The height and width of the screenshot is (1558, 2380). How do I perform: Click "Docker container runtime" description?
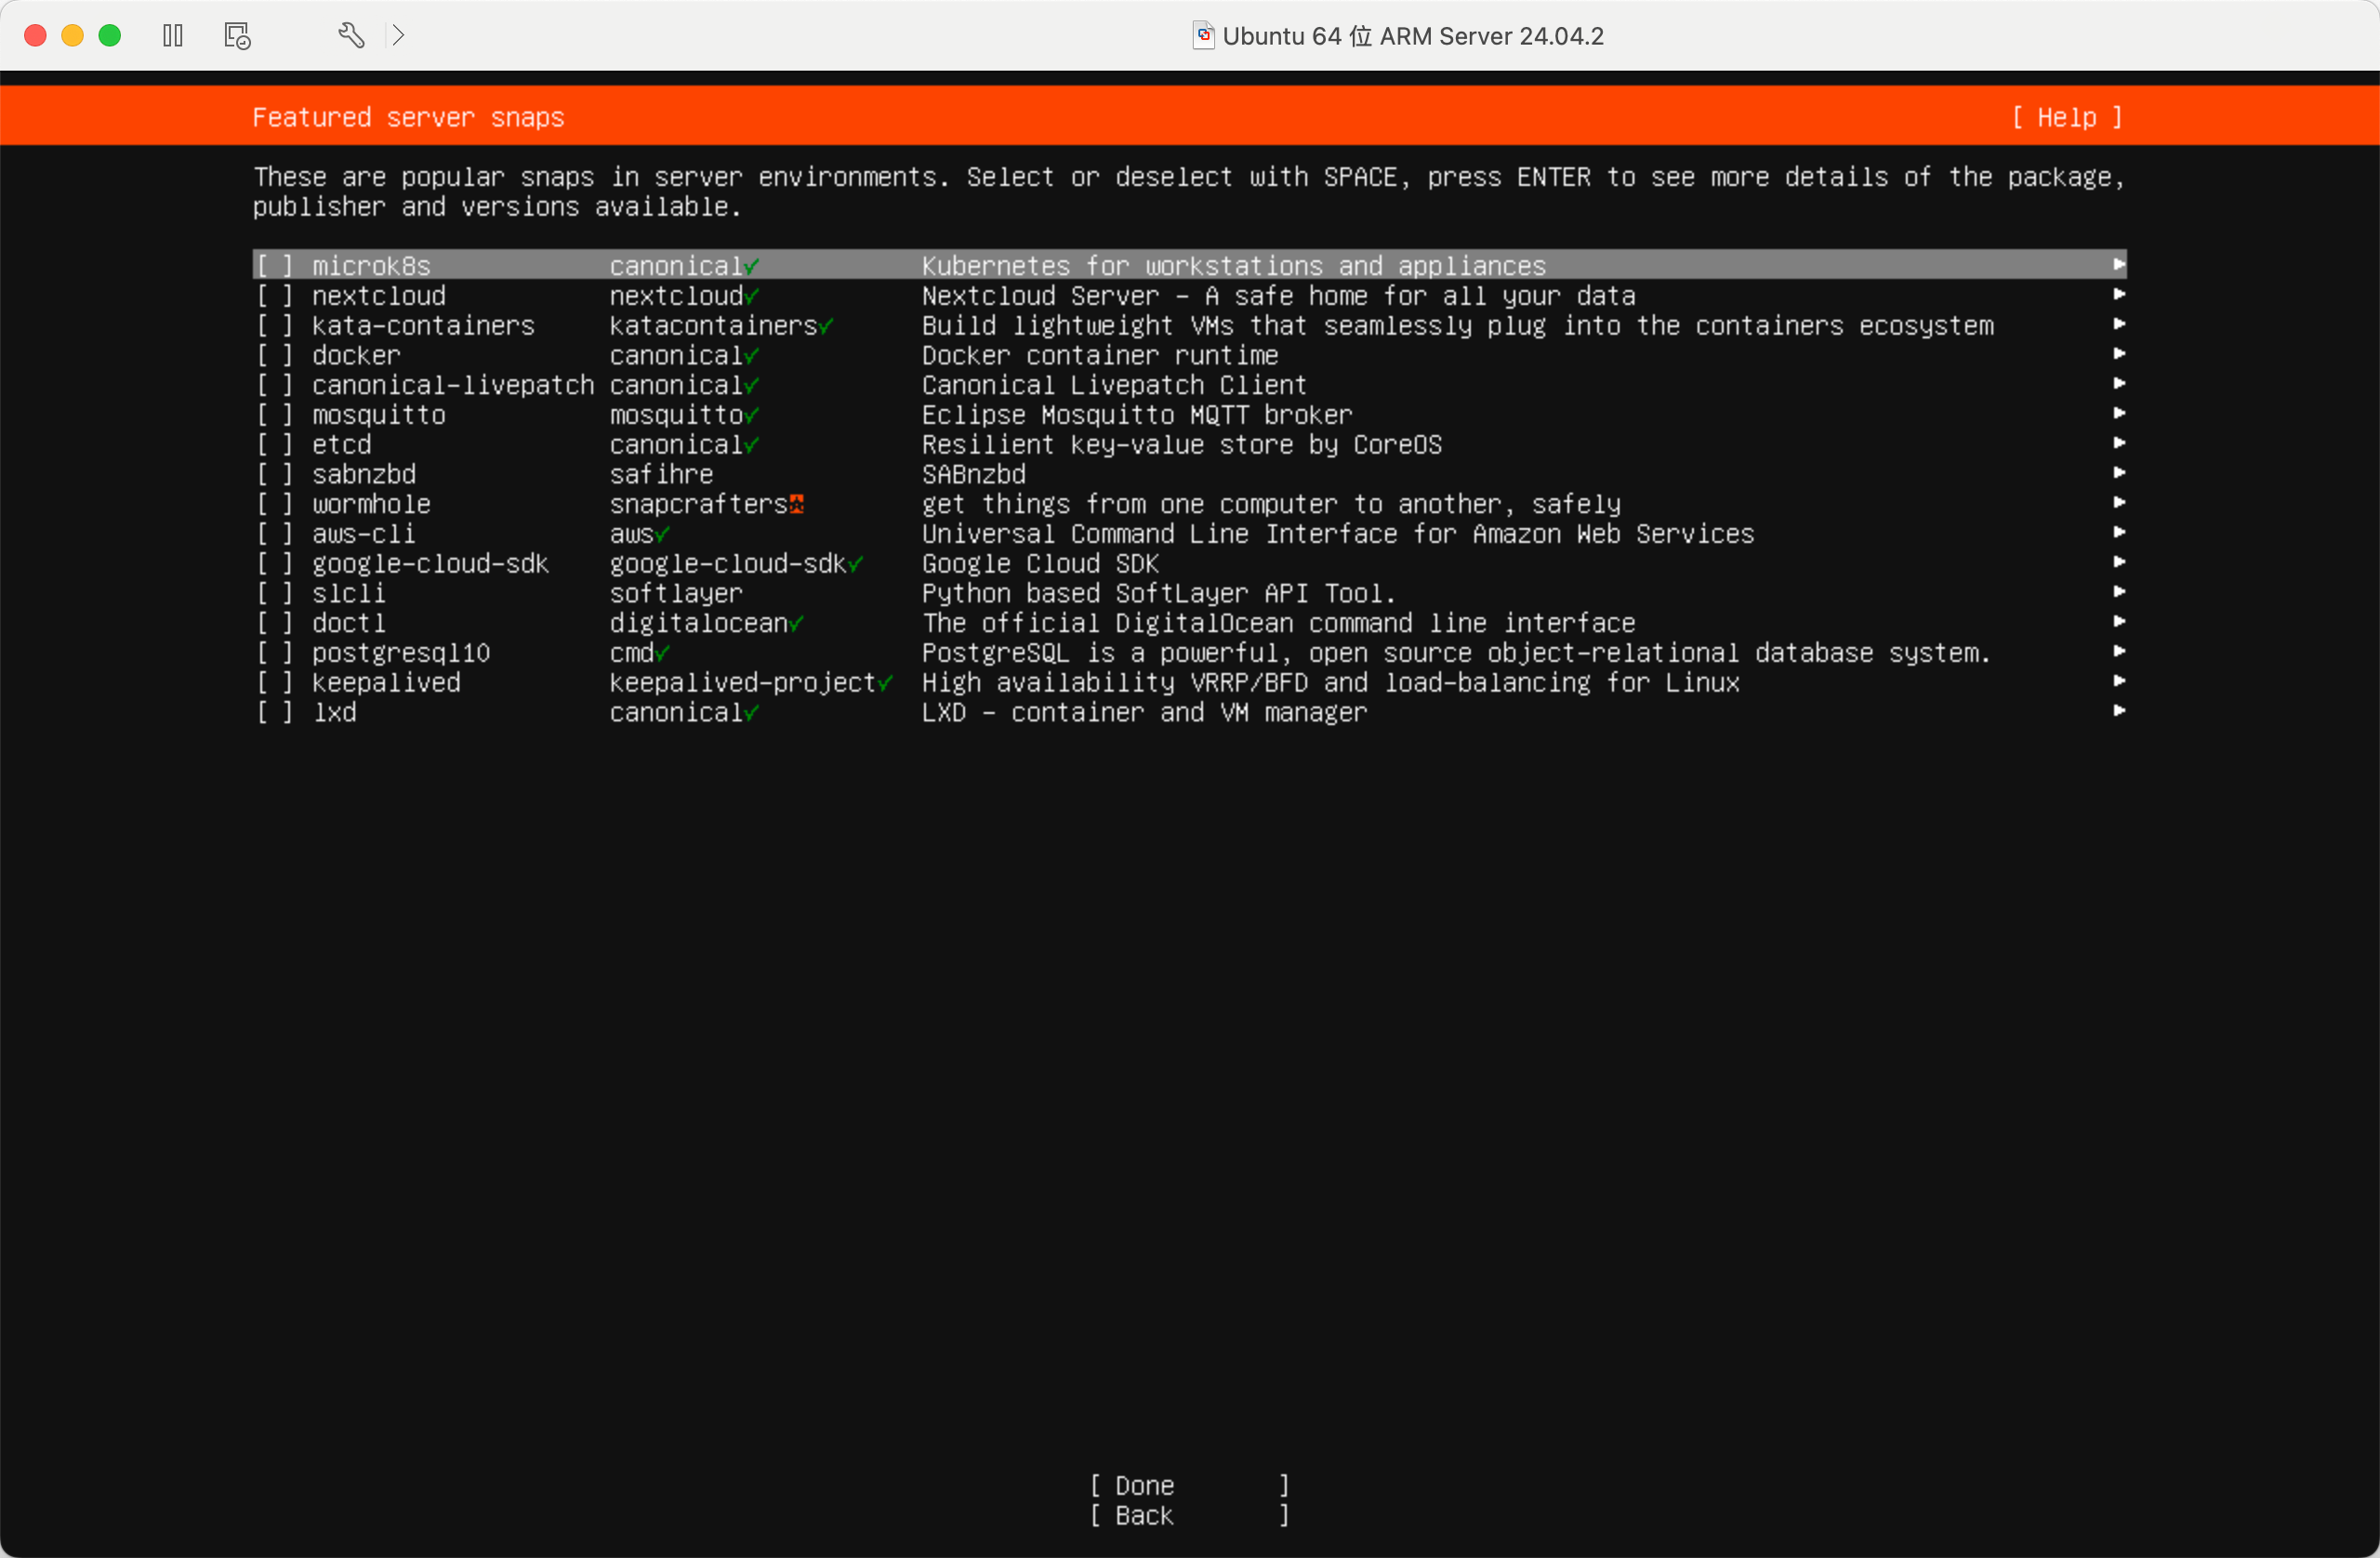[x=1100, y=355]
